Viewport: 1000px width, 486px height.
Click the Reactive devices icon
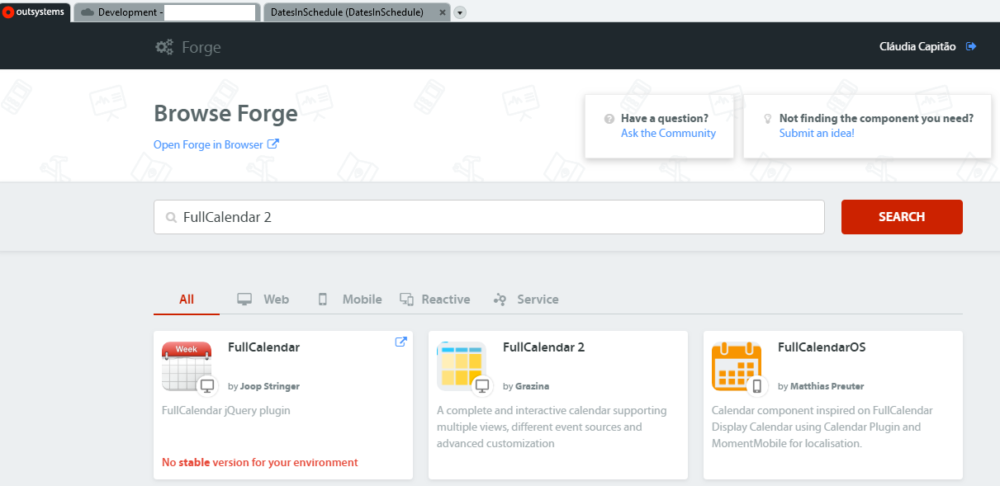pyautogui.click(x=407, y=299)
